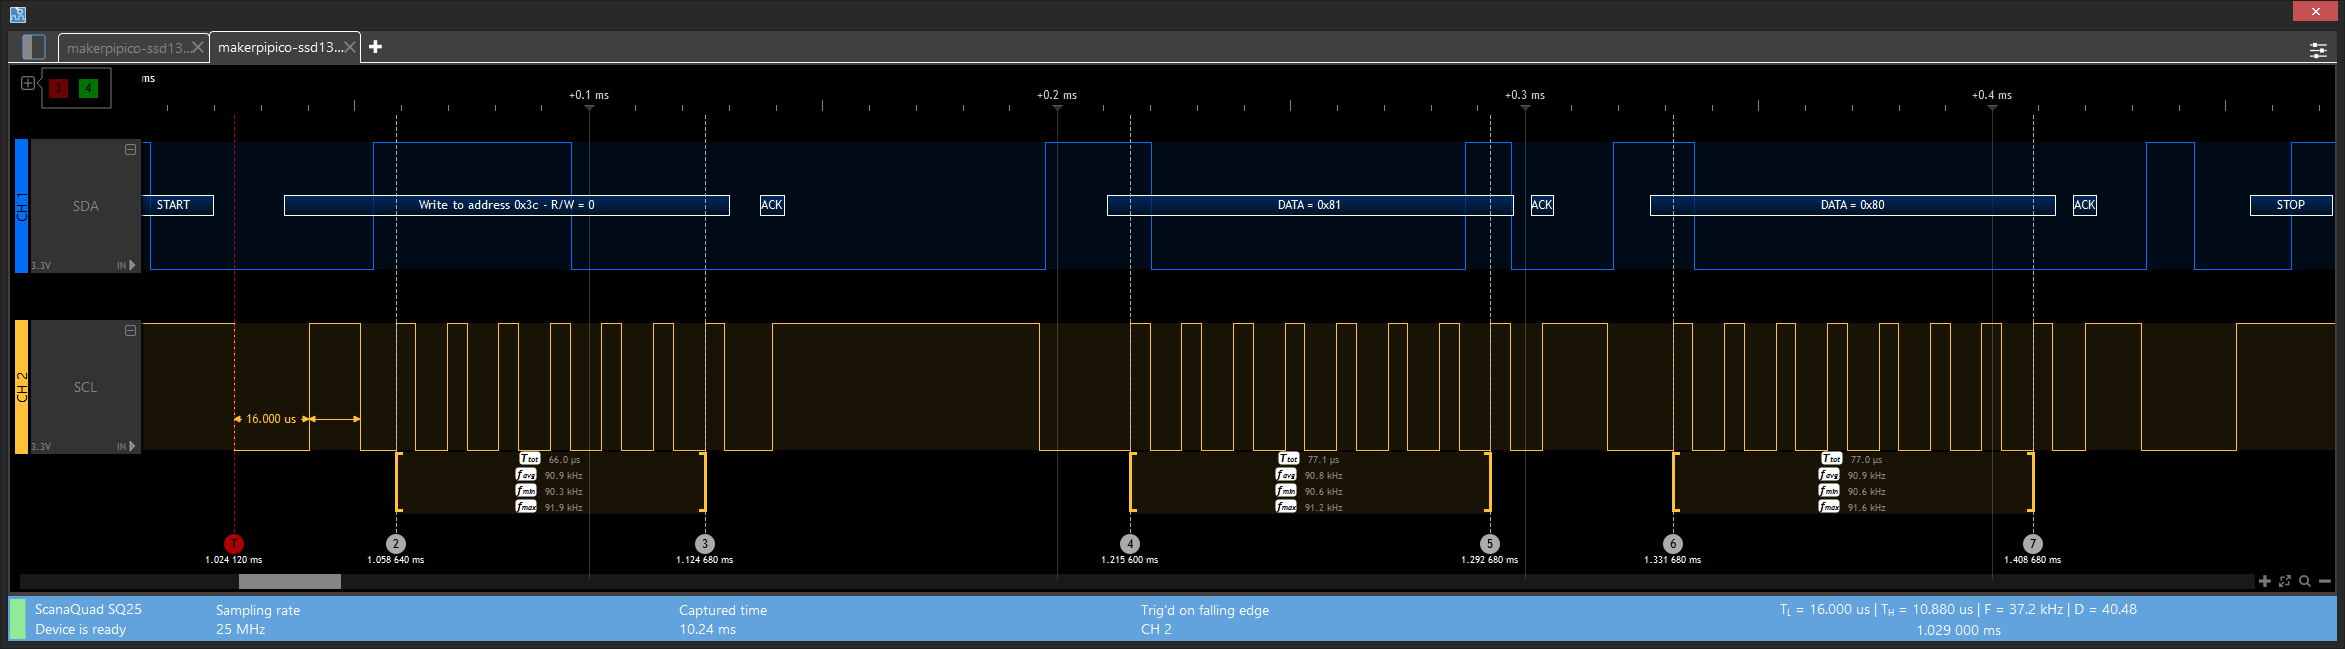
Task: Click the +0.2 ms ruler tick
Action: click(x=1057, y=96)
